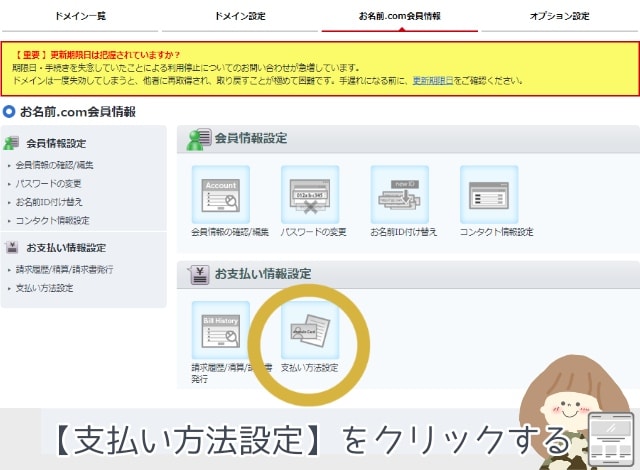
Task: Open sidebar link パスワードの変更
Action: [x=48, y=184]
